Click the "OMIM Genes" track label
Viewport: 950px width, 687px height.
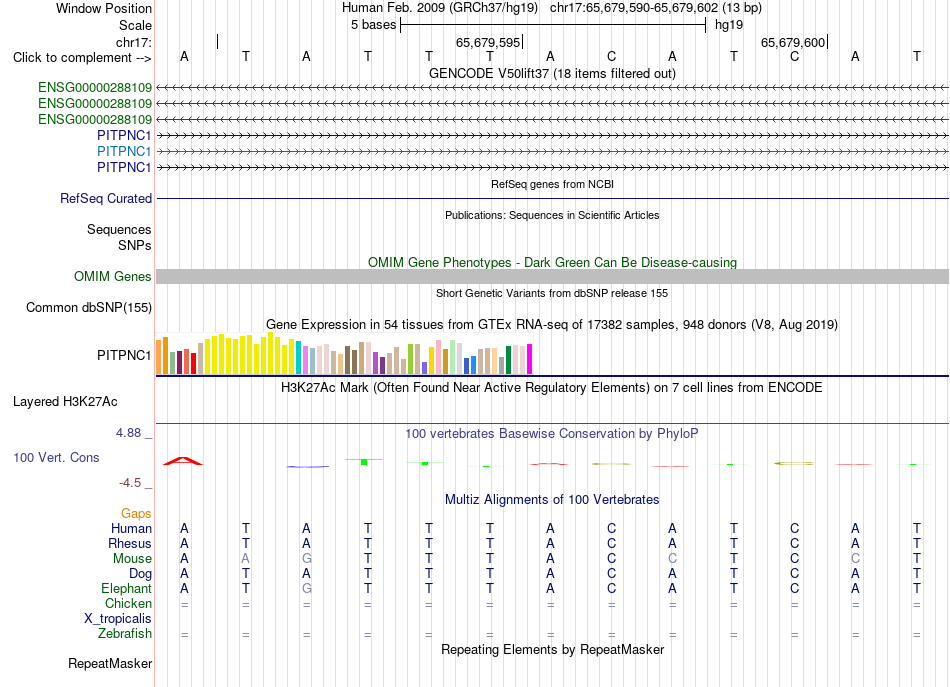(x=112, y=276)
